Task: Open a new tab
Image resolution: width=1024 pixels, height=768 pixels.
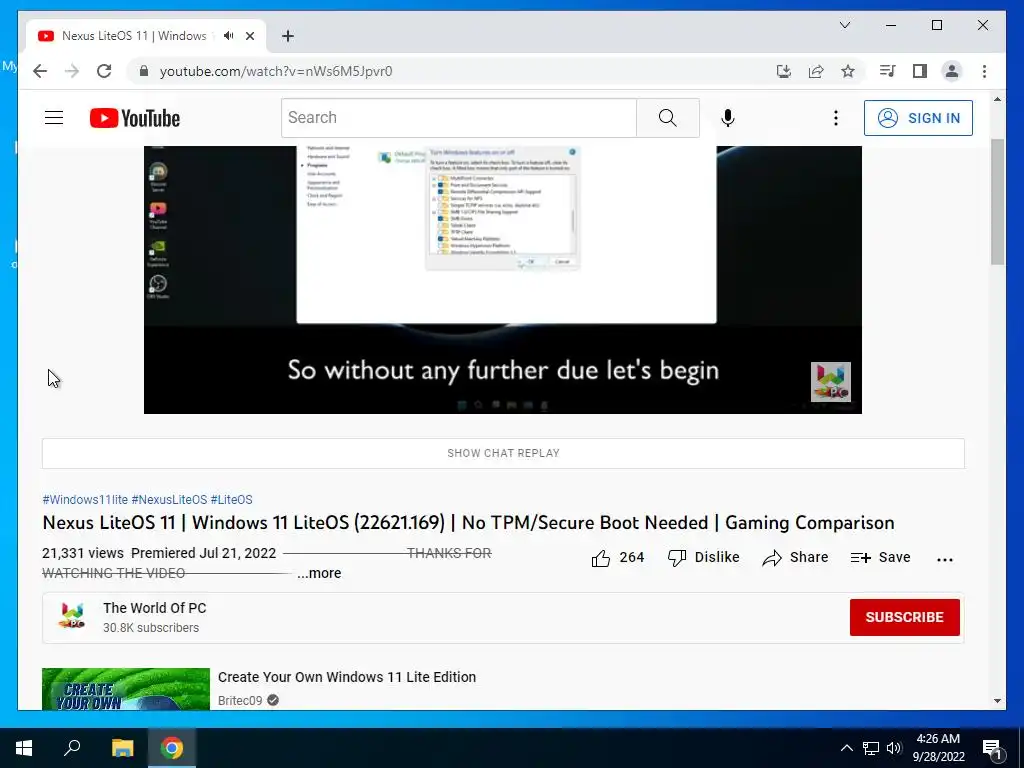Action: tap(288, 36)
